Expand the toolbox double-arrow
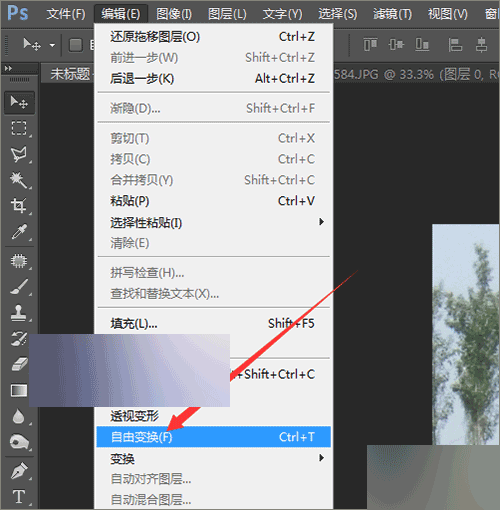The height and width of the screenshot is (510, 500). pos(8,68)
